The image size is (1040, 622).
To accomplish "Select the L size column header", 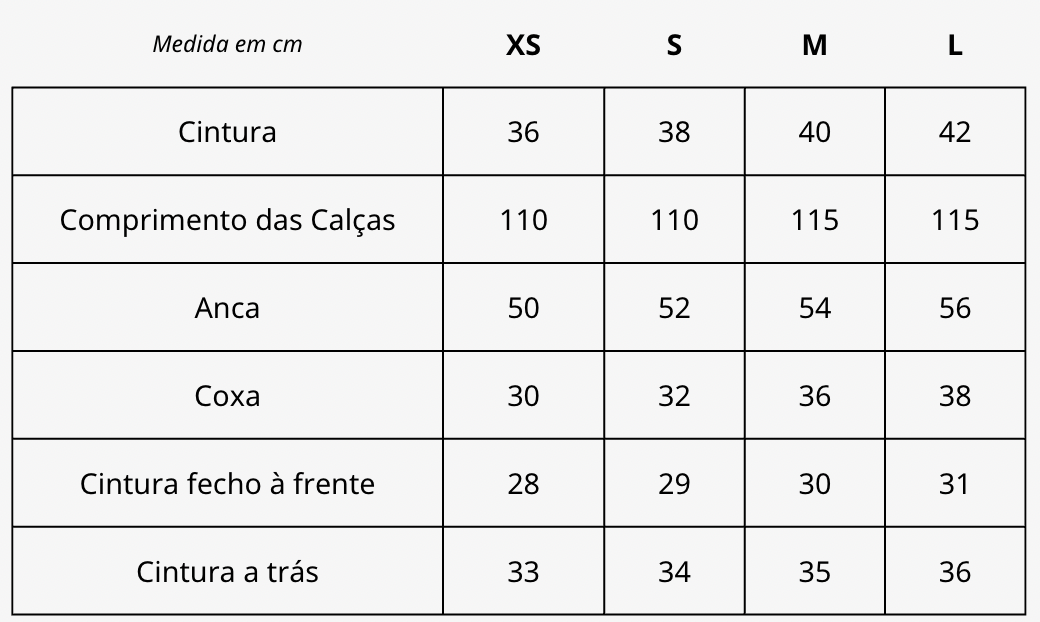I will [955, 45].
